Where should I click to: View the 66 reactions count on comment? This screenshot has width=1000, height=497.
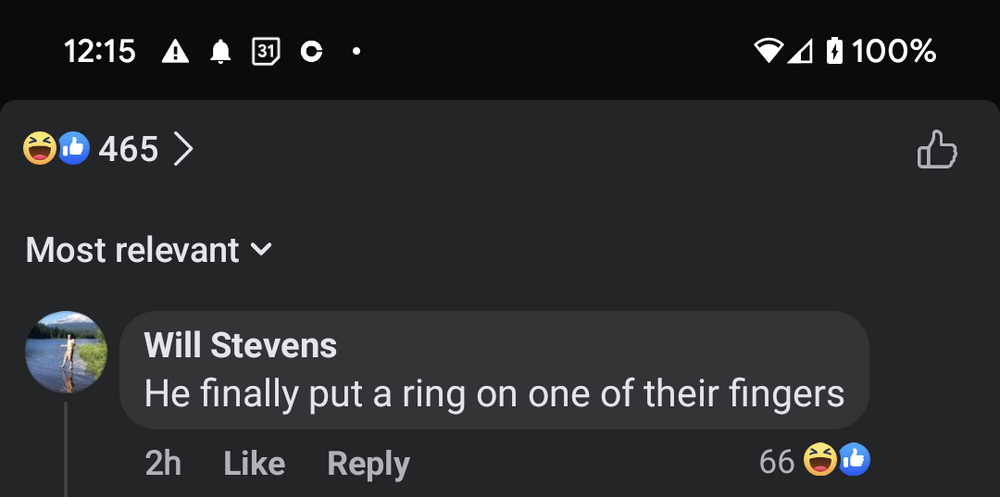[x=776, y=461]
